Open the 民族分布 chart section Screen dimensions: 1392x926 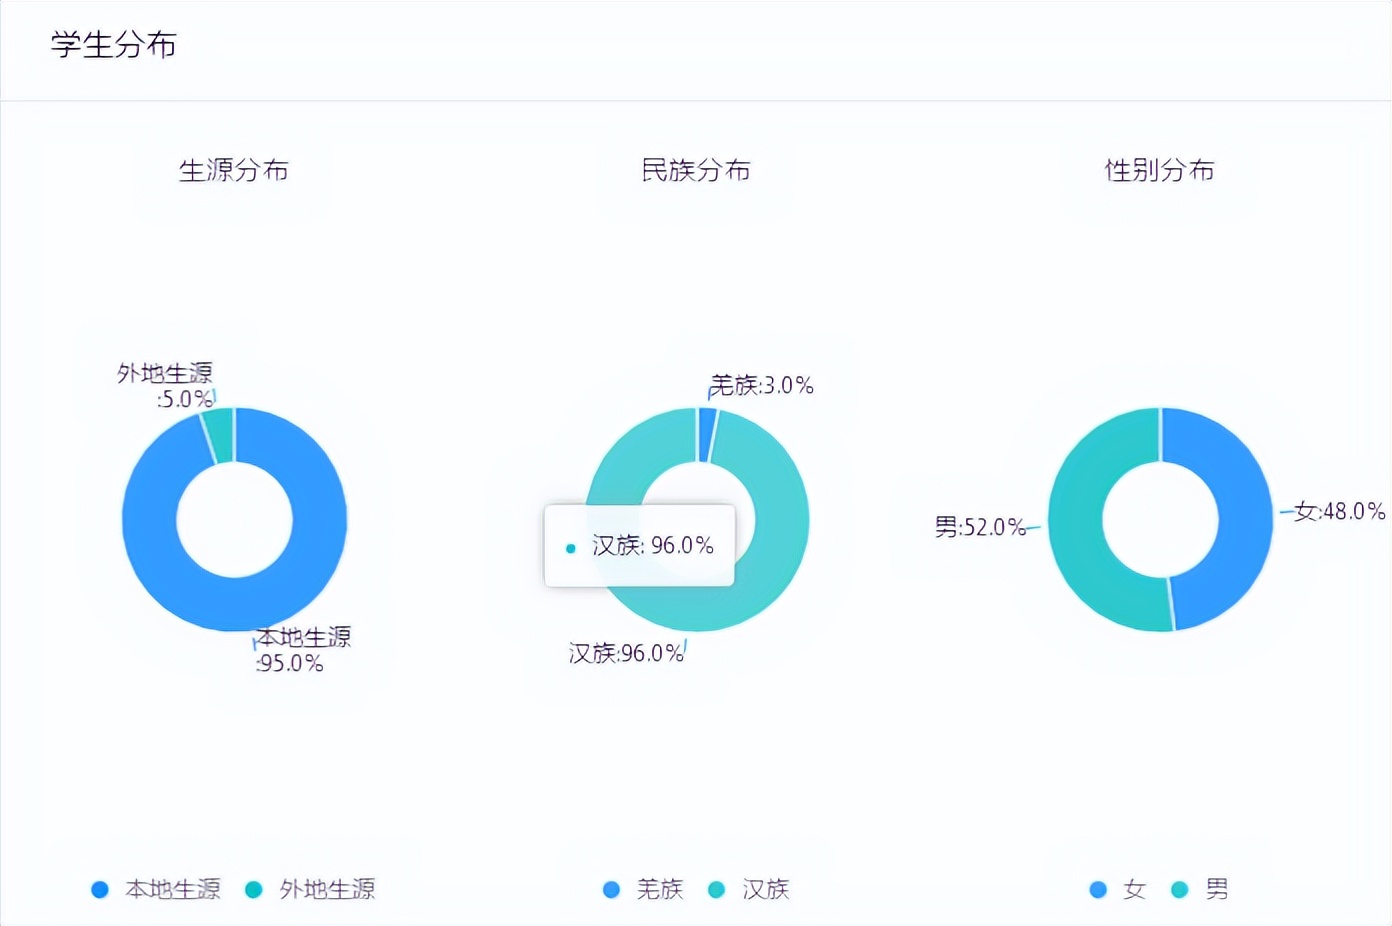tap(696, 171)
